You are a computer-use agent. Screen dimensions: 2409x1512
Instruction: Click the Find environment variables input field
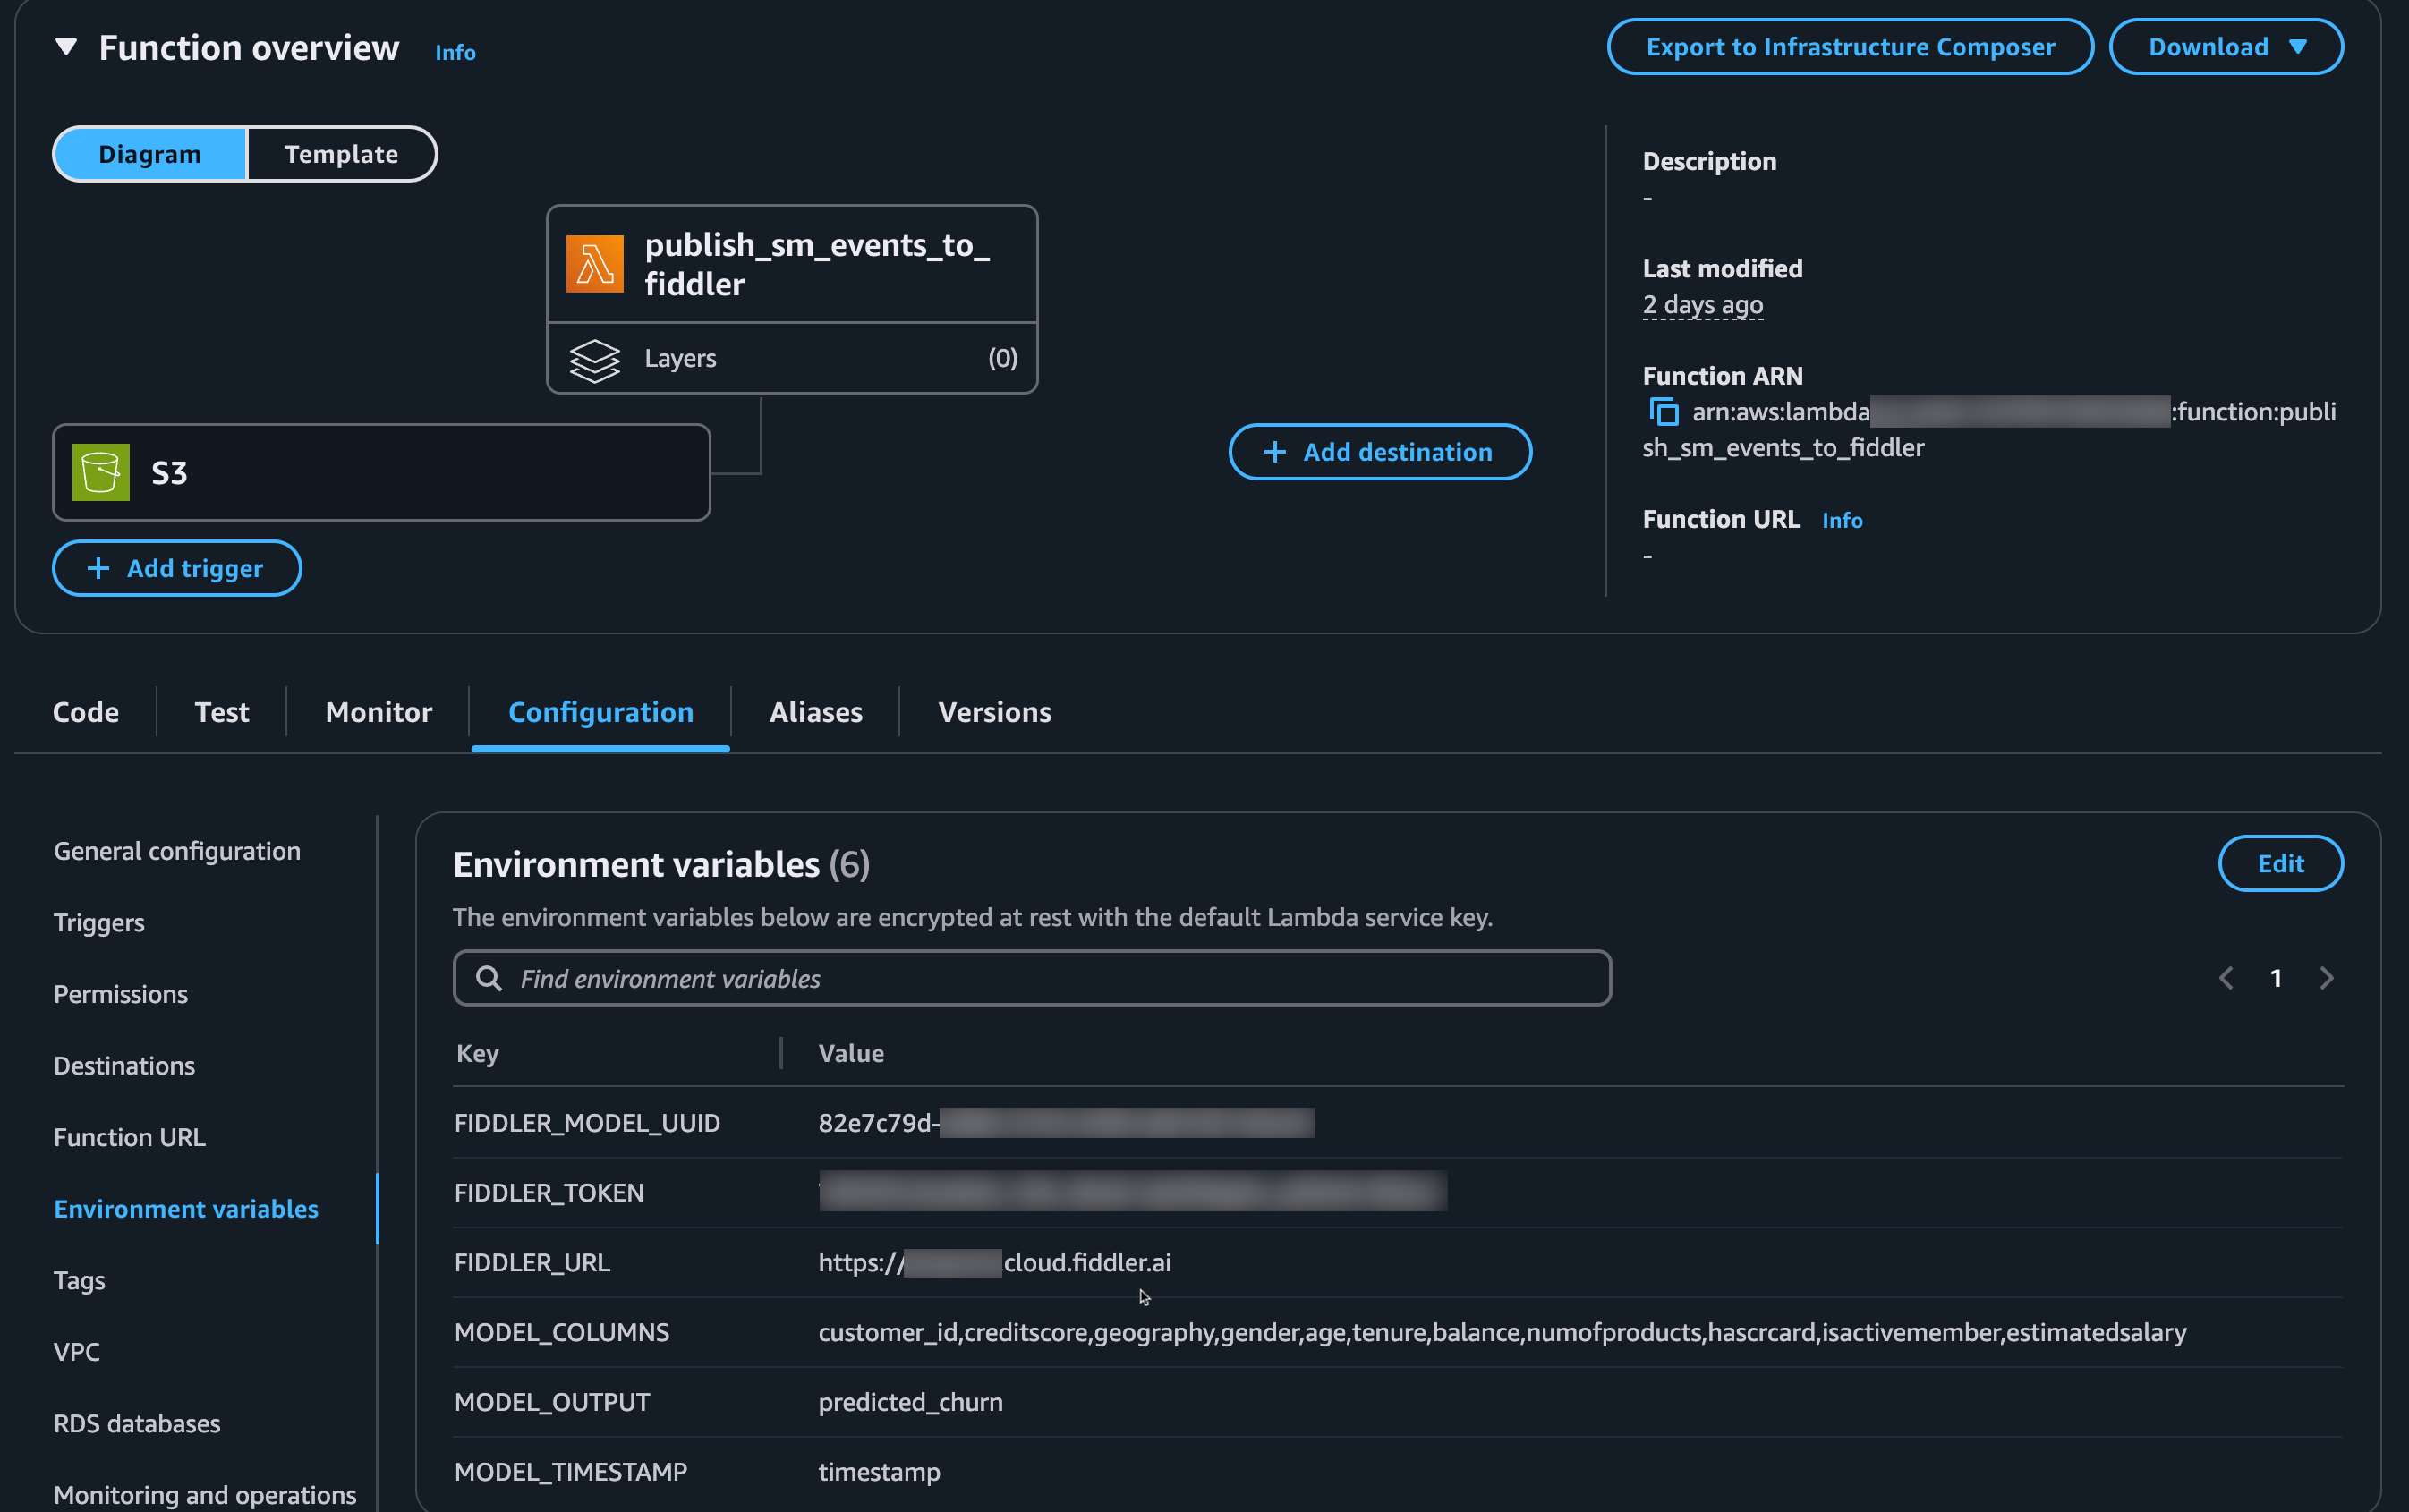click(1030, 978)
